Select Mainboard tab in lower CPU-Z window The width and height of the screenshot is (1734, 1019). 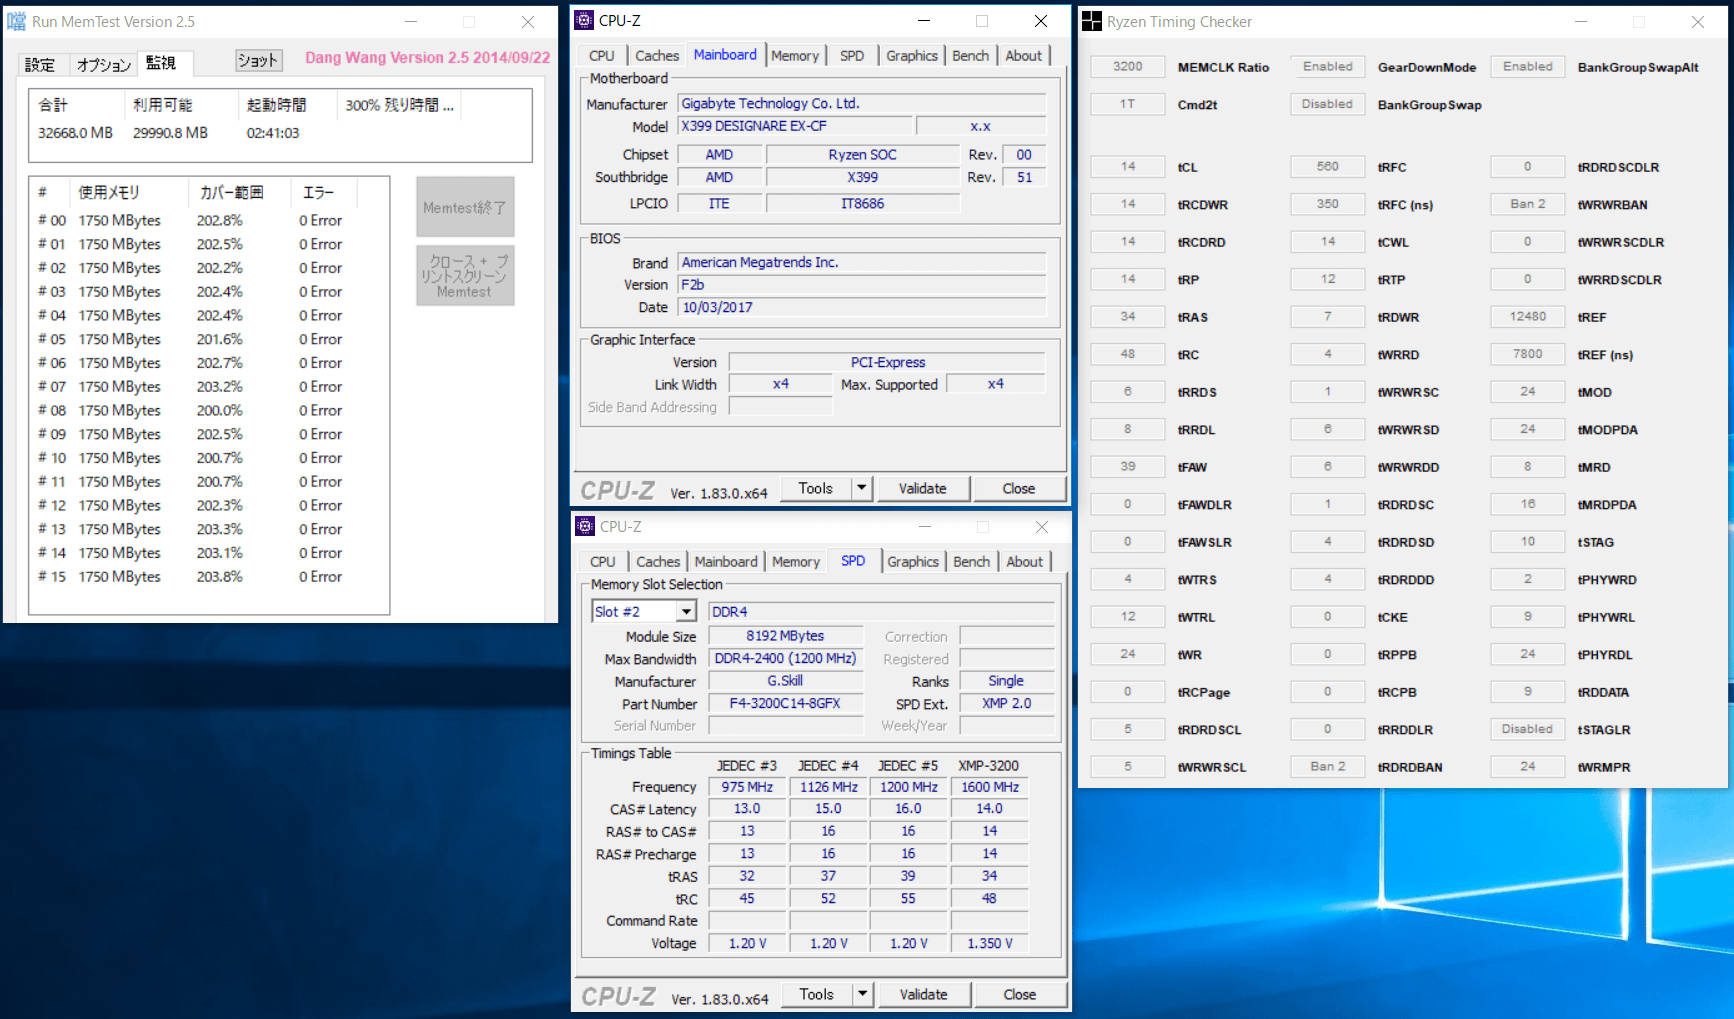726,562
